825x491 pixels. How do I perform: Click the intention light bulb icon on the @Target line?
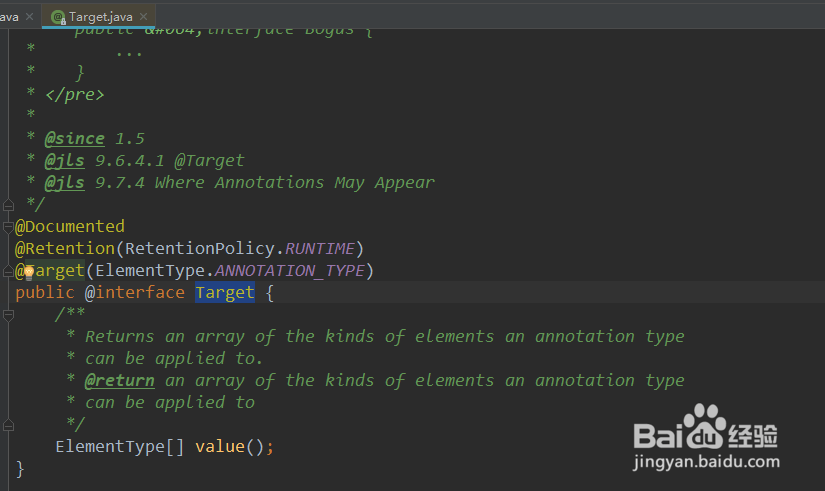29,272
